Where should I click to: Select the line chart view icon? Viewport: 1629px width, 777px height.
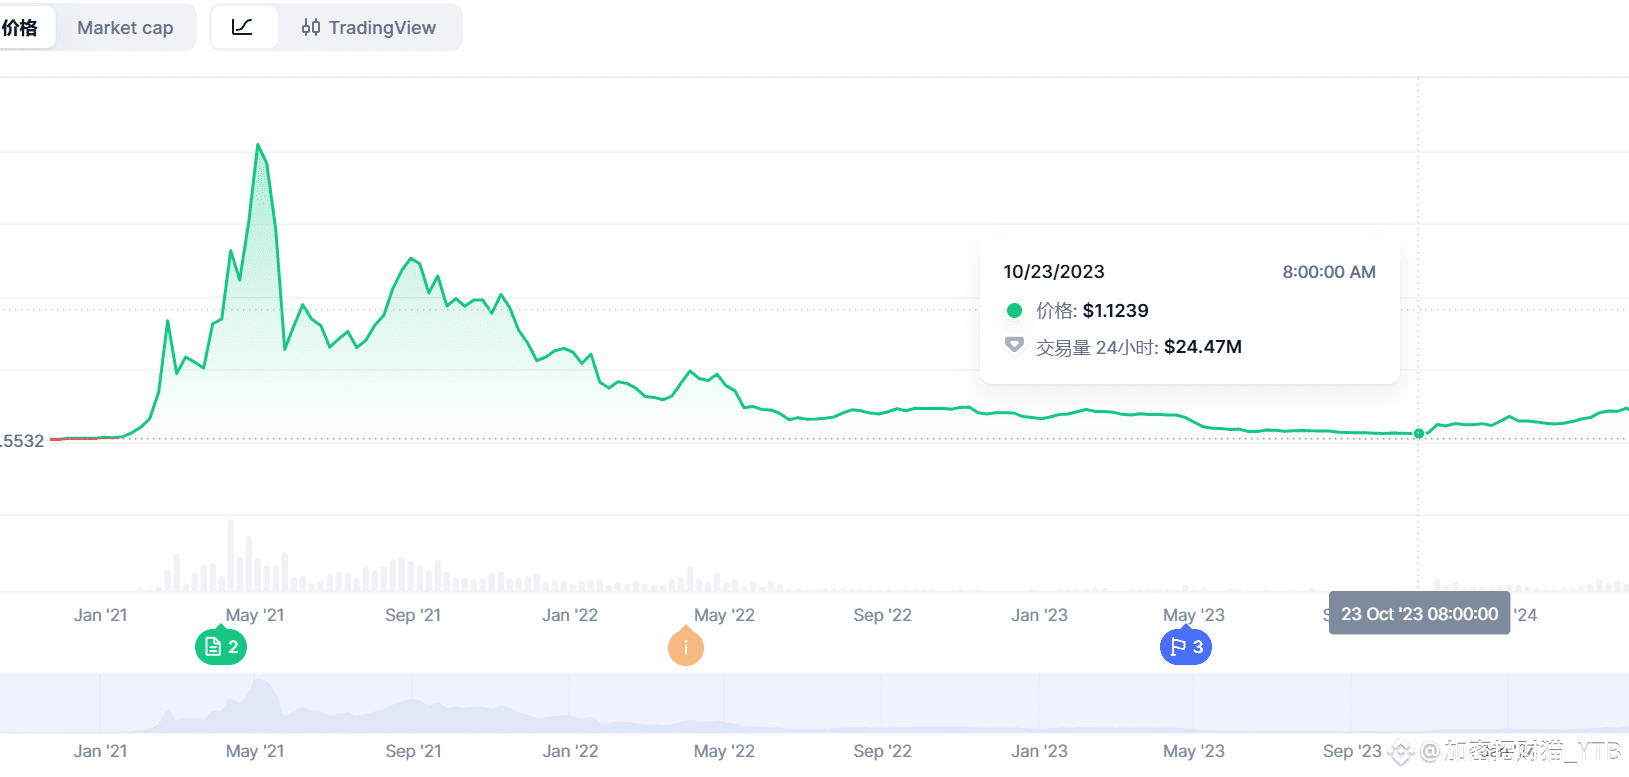[x=242, y=27]
